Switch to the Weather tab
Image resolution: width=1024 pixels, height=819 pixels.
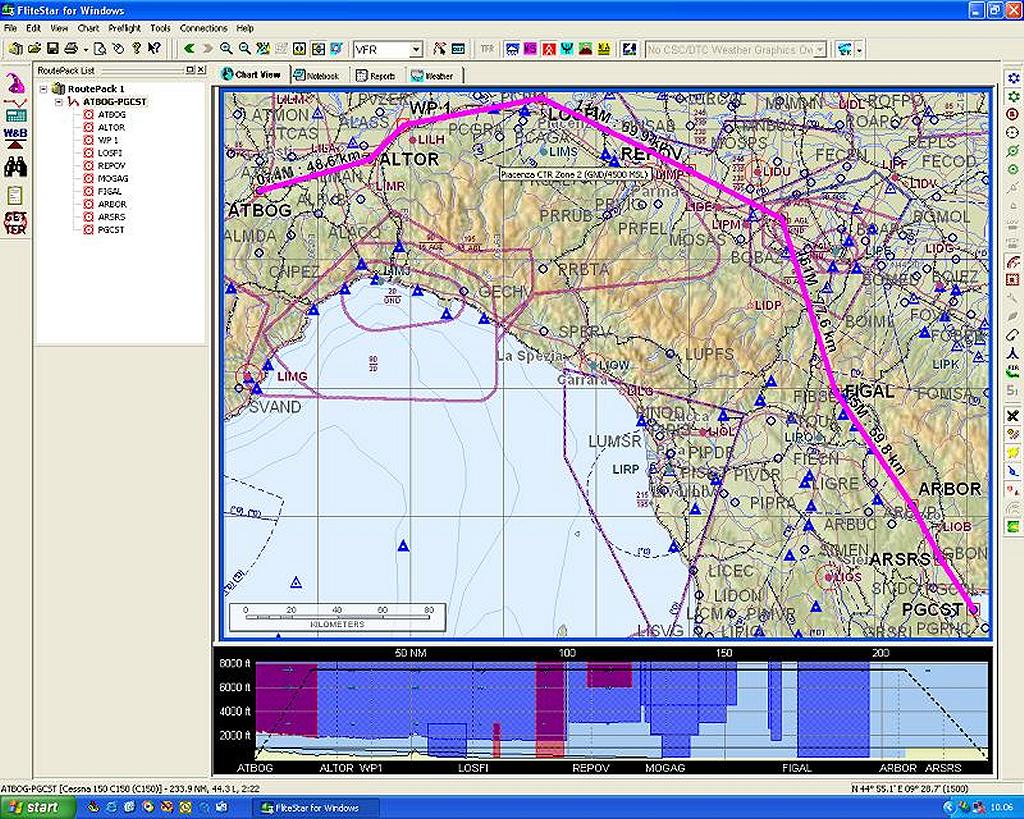coord(432,76)
